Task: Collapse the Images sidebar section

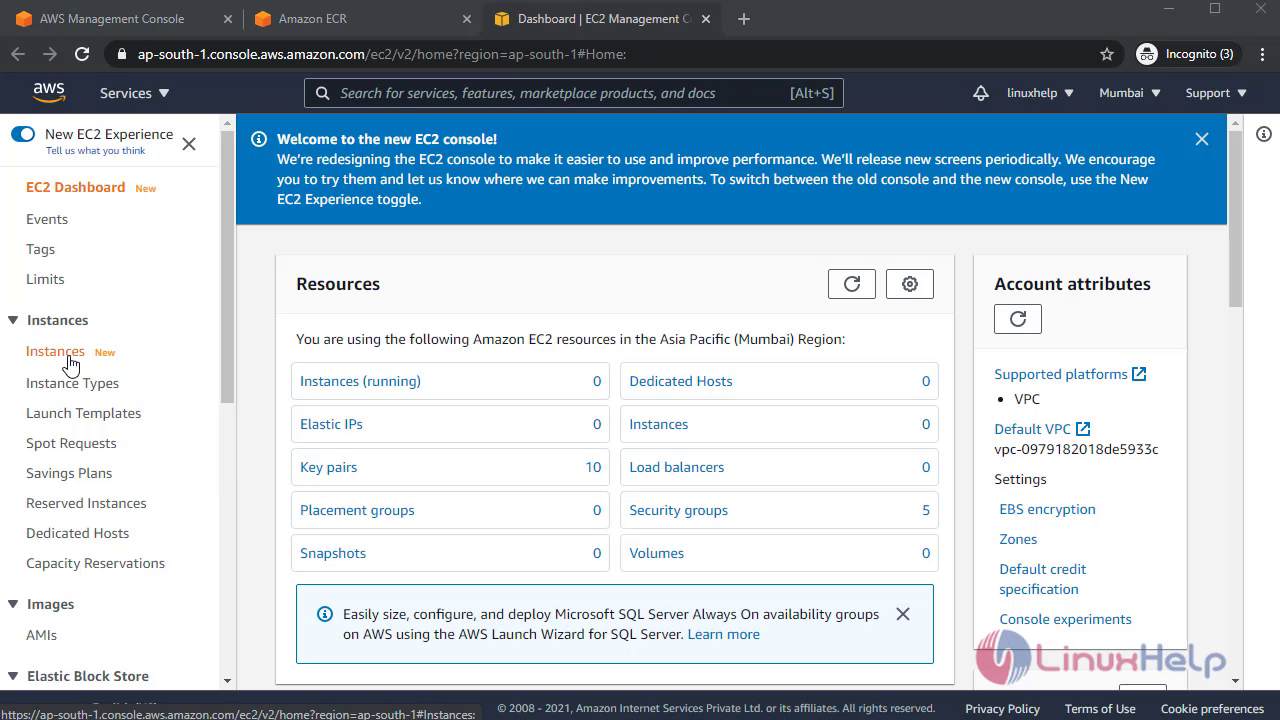Action: (x=13, y=604)
